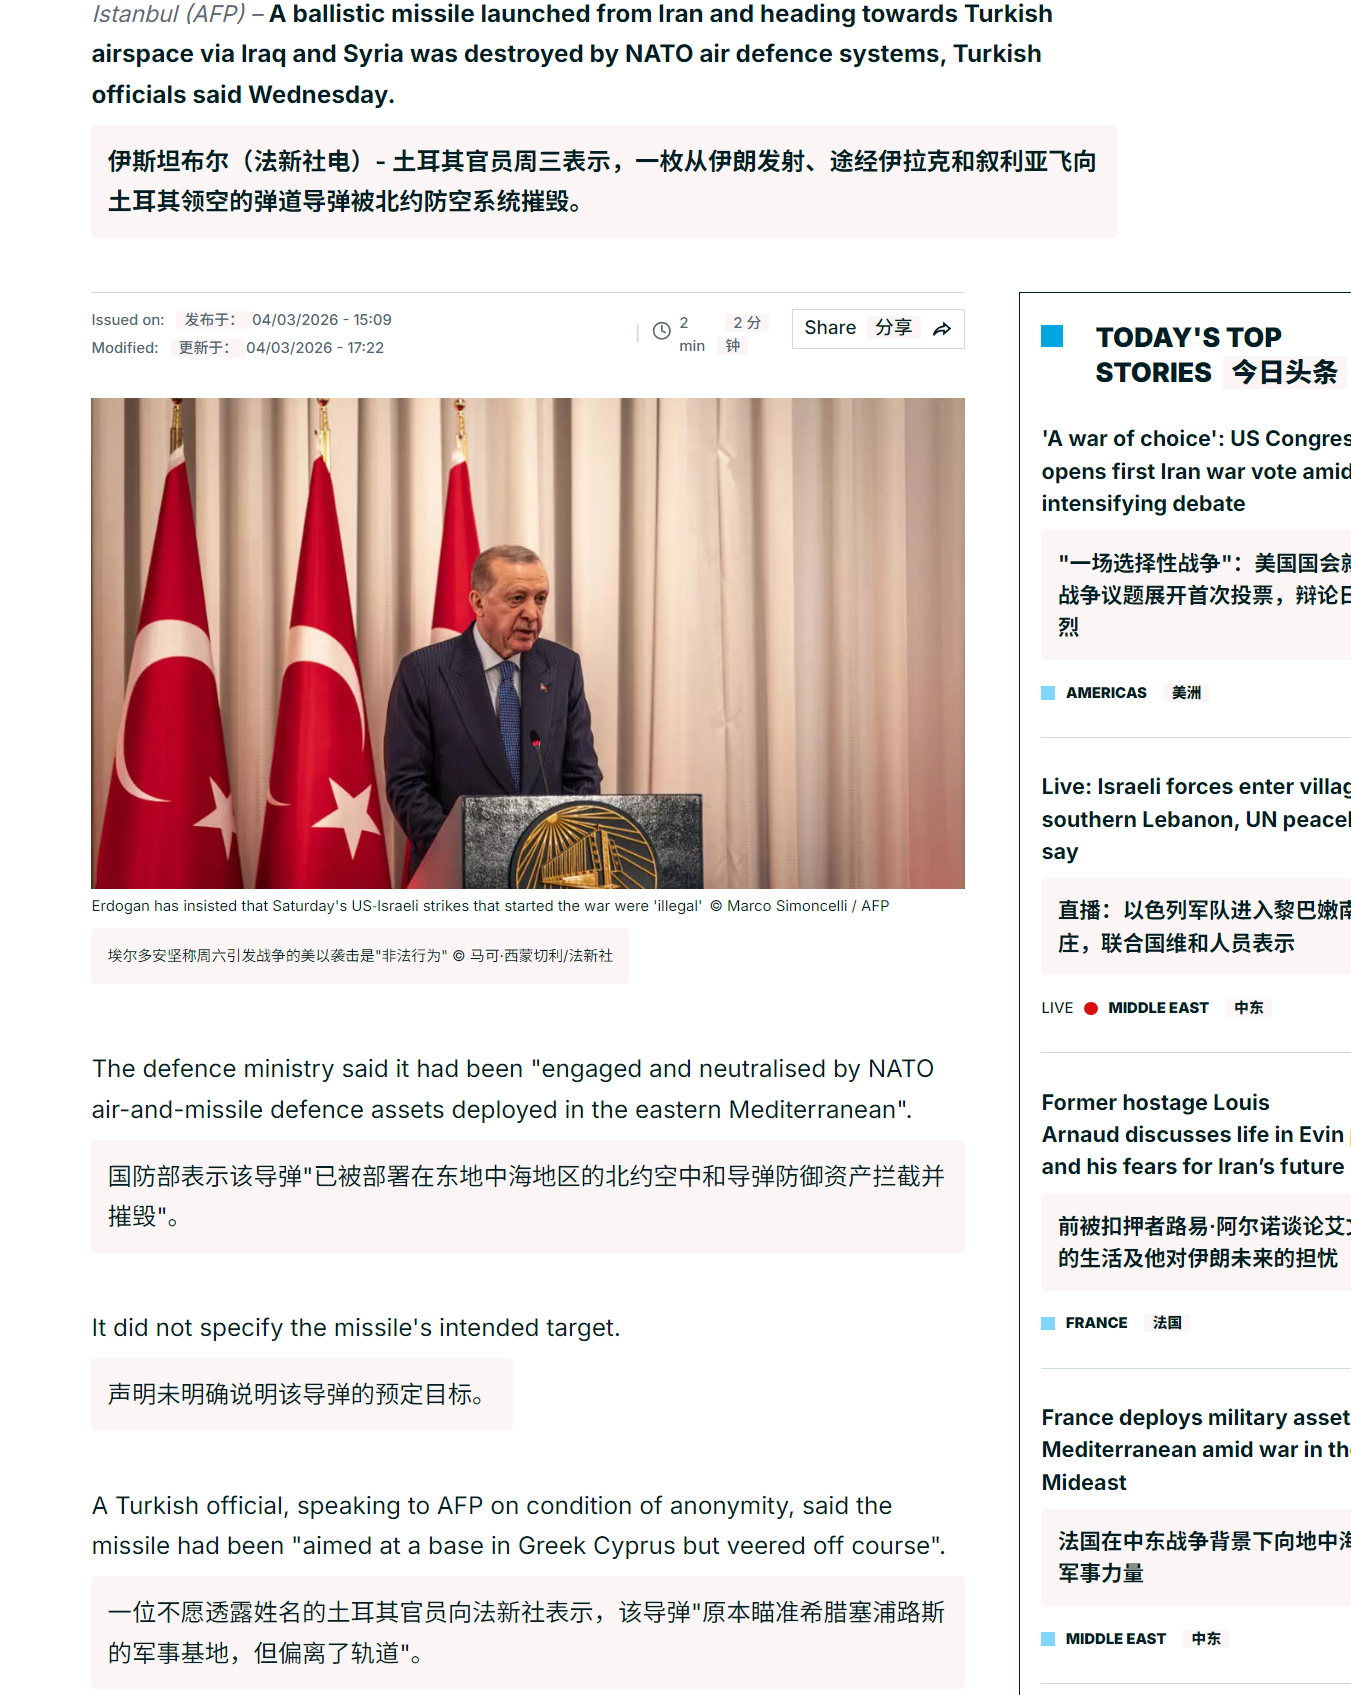Click the Share button

[878, 329]
